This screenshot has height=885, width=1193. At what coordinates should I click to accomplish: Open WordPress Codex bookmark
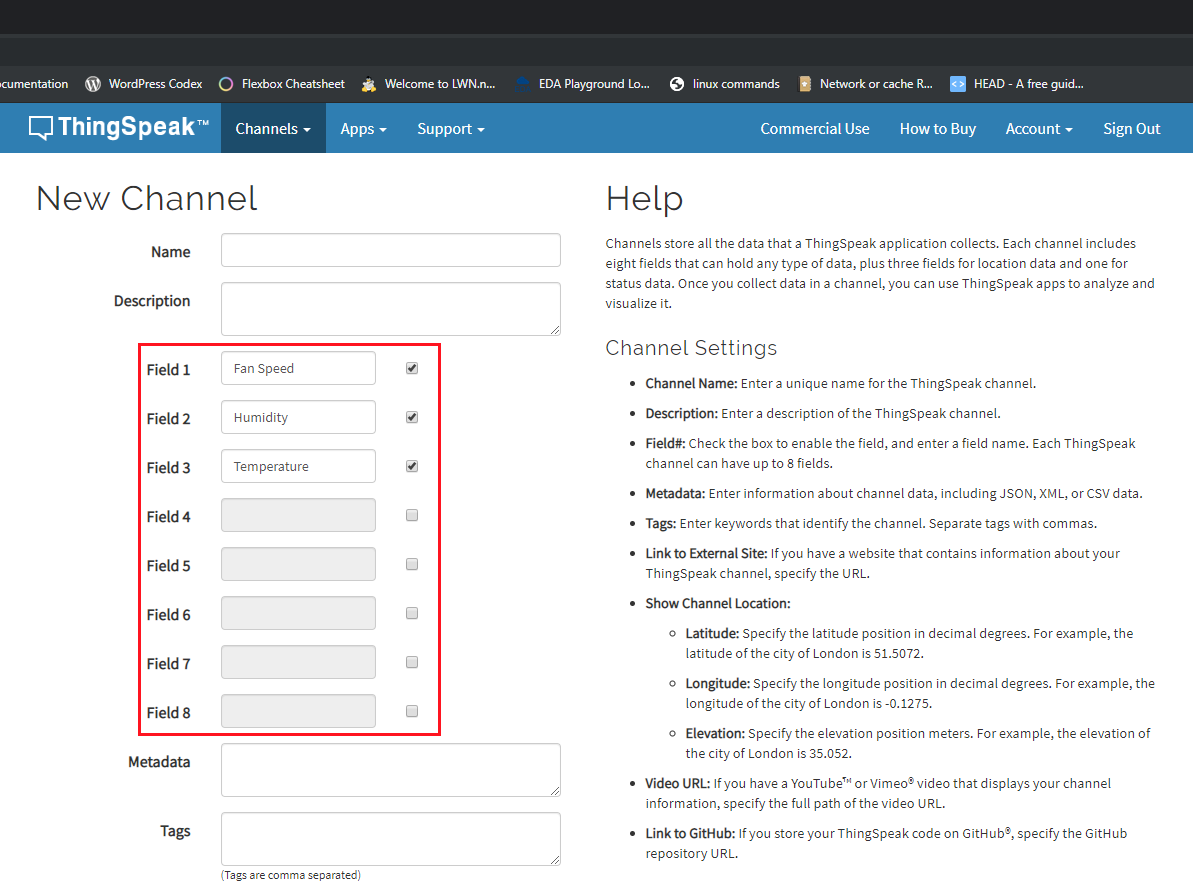click(x=144, y=84)
